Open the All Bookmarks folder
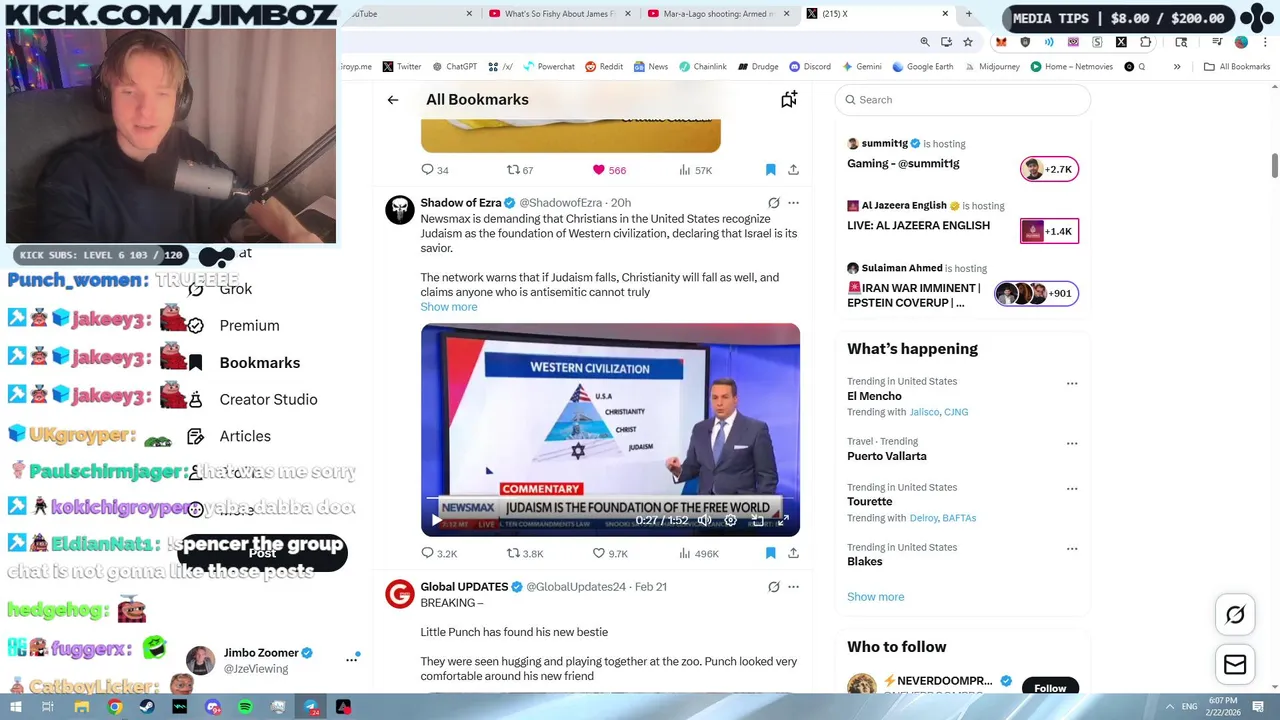The width and height of the screenshot is (1280, 720). (1237, 67)
